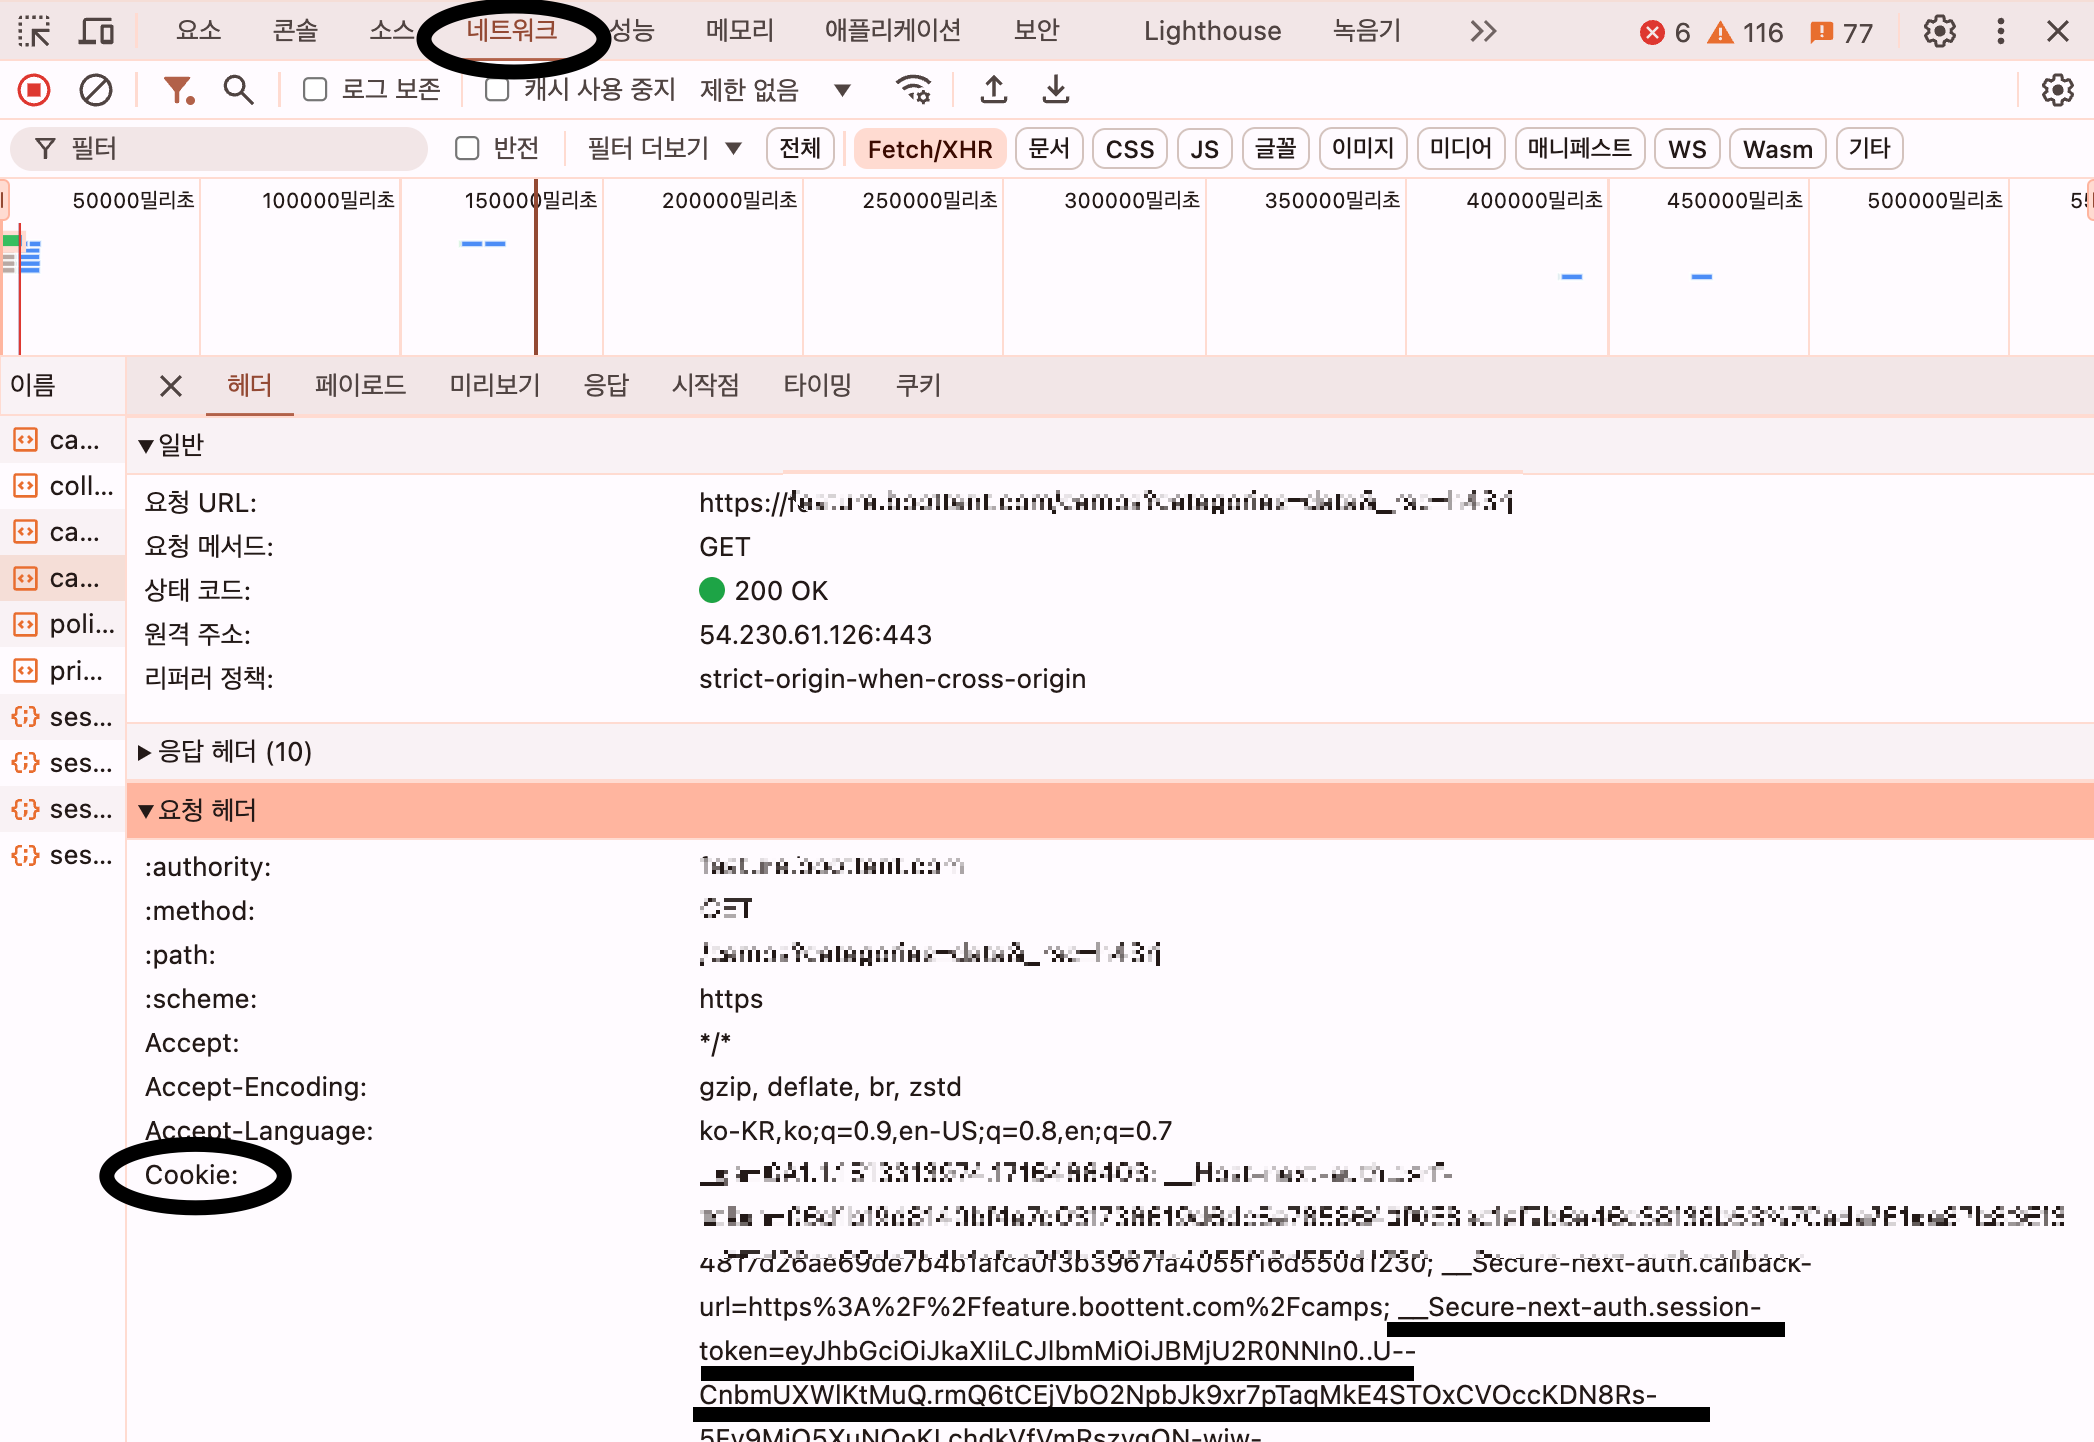Screen dimensions: 2094x1442
Task: Open network search with magnifier icon
Action: click(x=238, y=90)
